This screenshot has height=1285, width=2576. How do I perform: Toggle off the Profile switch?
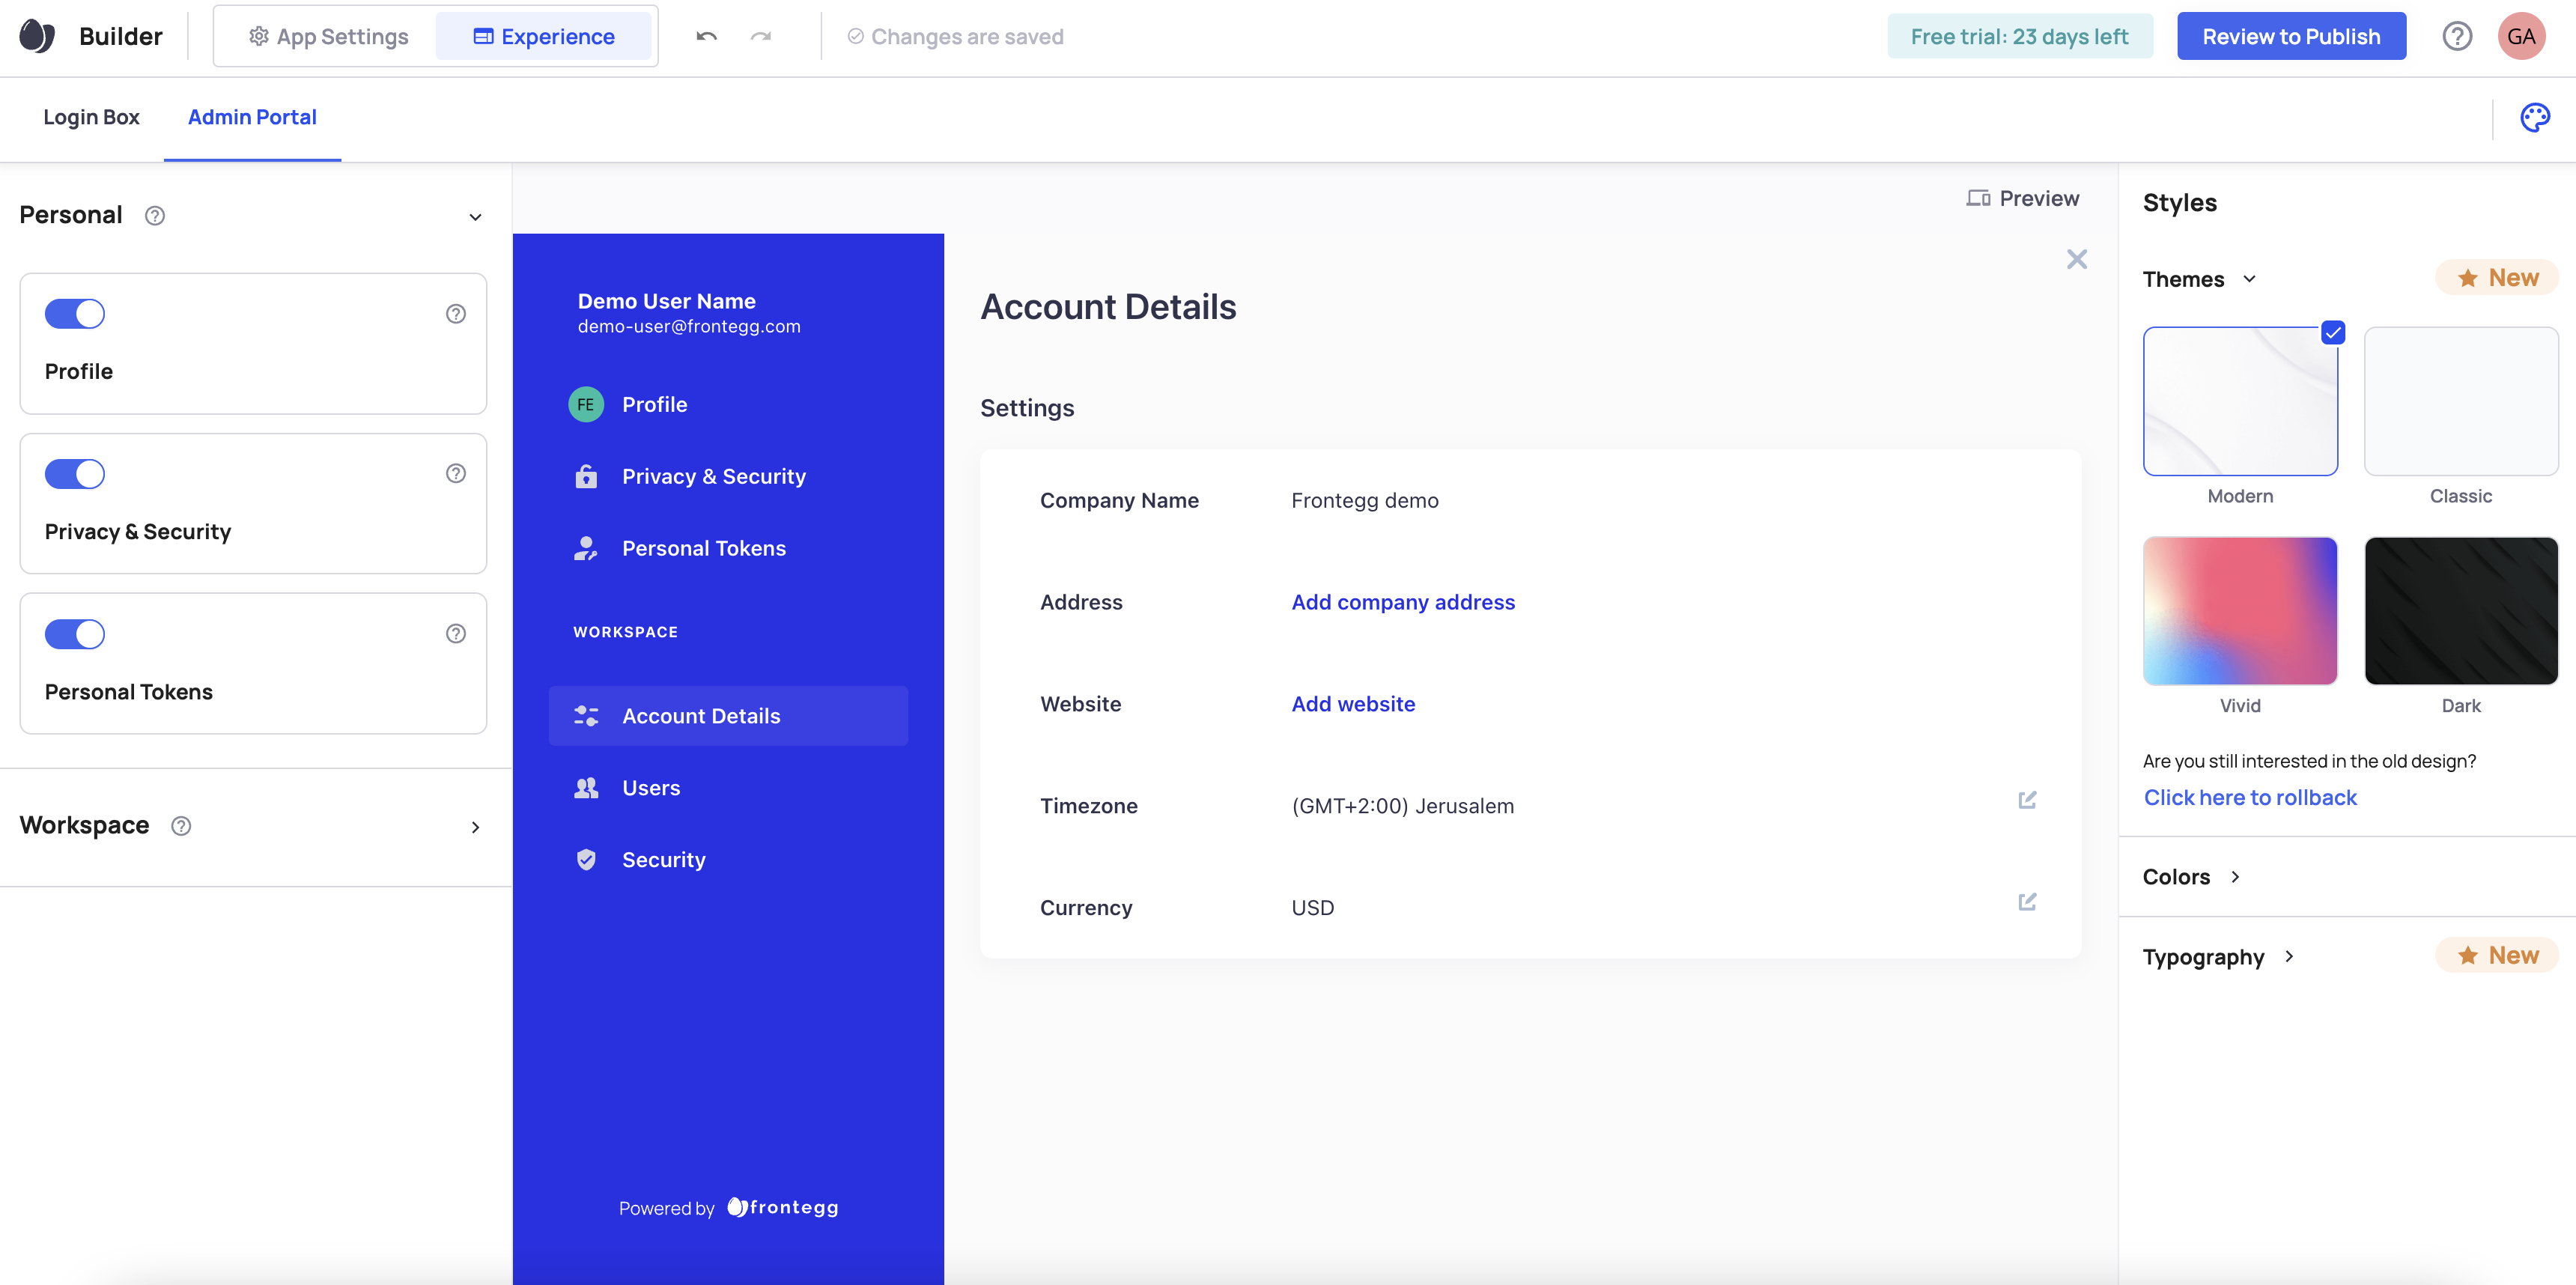(75, 314)
